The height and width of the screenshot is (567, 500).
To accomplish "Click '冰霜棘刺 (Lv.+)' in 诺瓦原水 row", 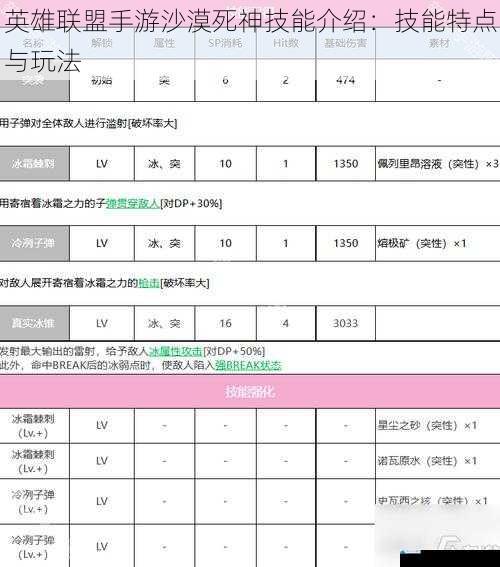I will tap(33, 461).
